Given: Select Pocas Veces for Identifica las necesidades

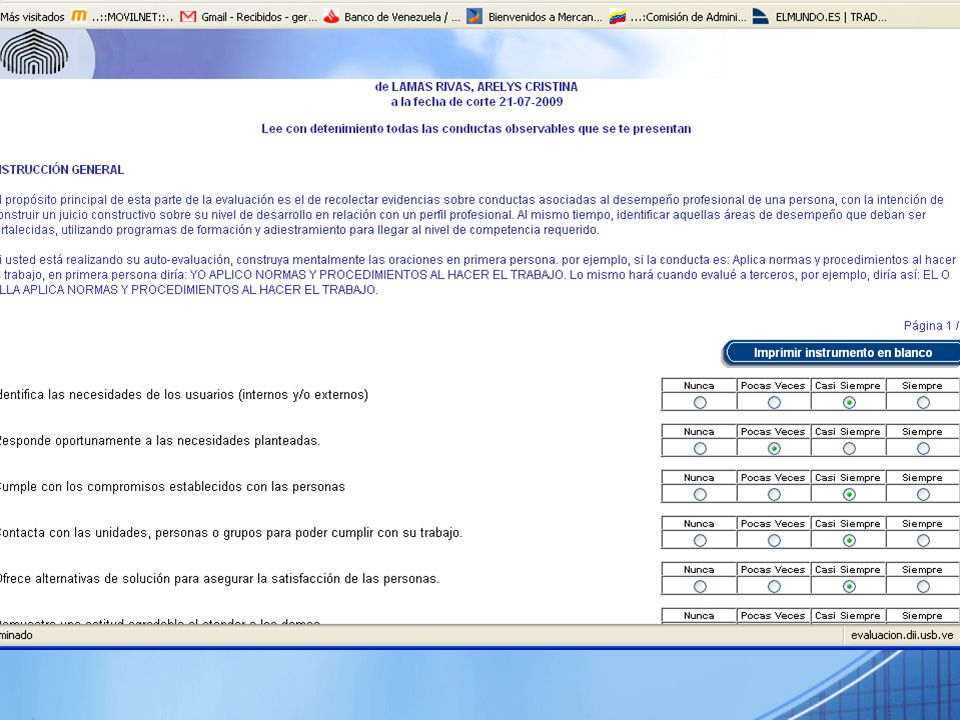Looking at the screenshot, I should tap(774, 402).
